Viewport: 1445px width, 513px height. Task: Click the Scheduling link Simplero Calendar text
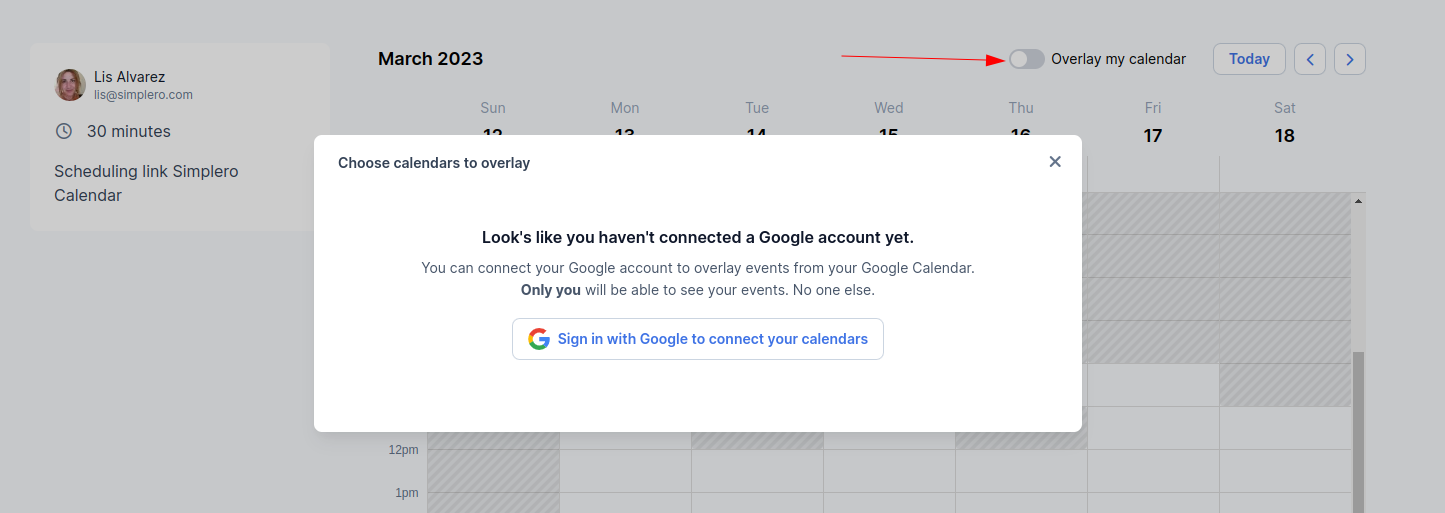coord(146,183)
